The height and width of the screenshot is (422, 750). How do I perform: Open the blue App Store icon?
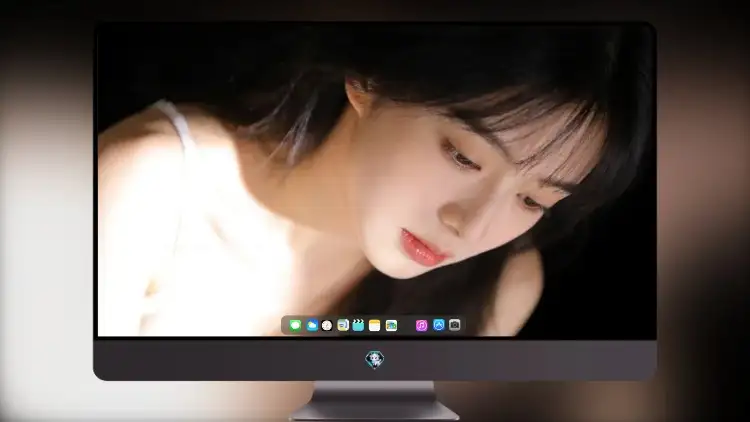click(439, 325)
